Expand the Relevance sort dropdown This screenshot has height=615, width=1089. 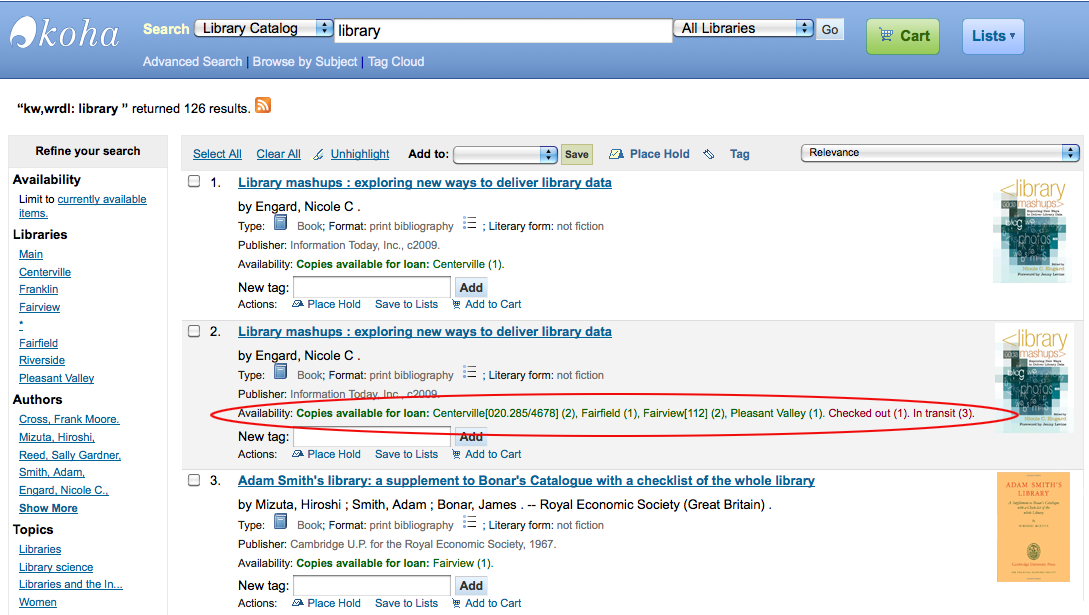pos(940,153)
